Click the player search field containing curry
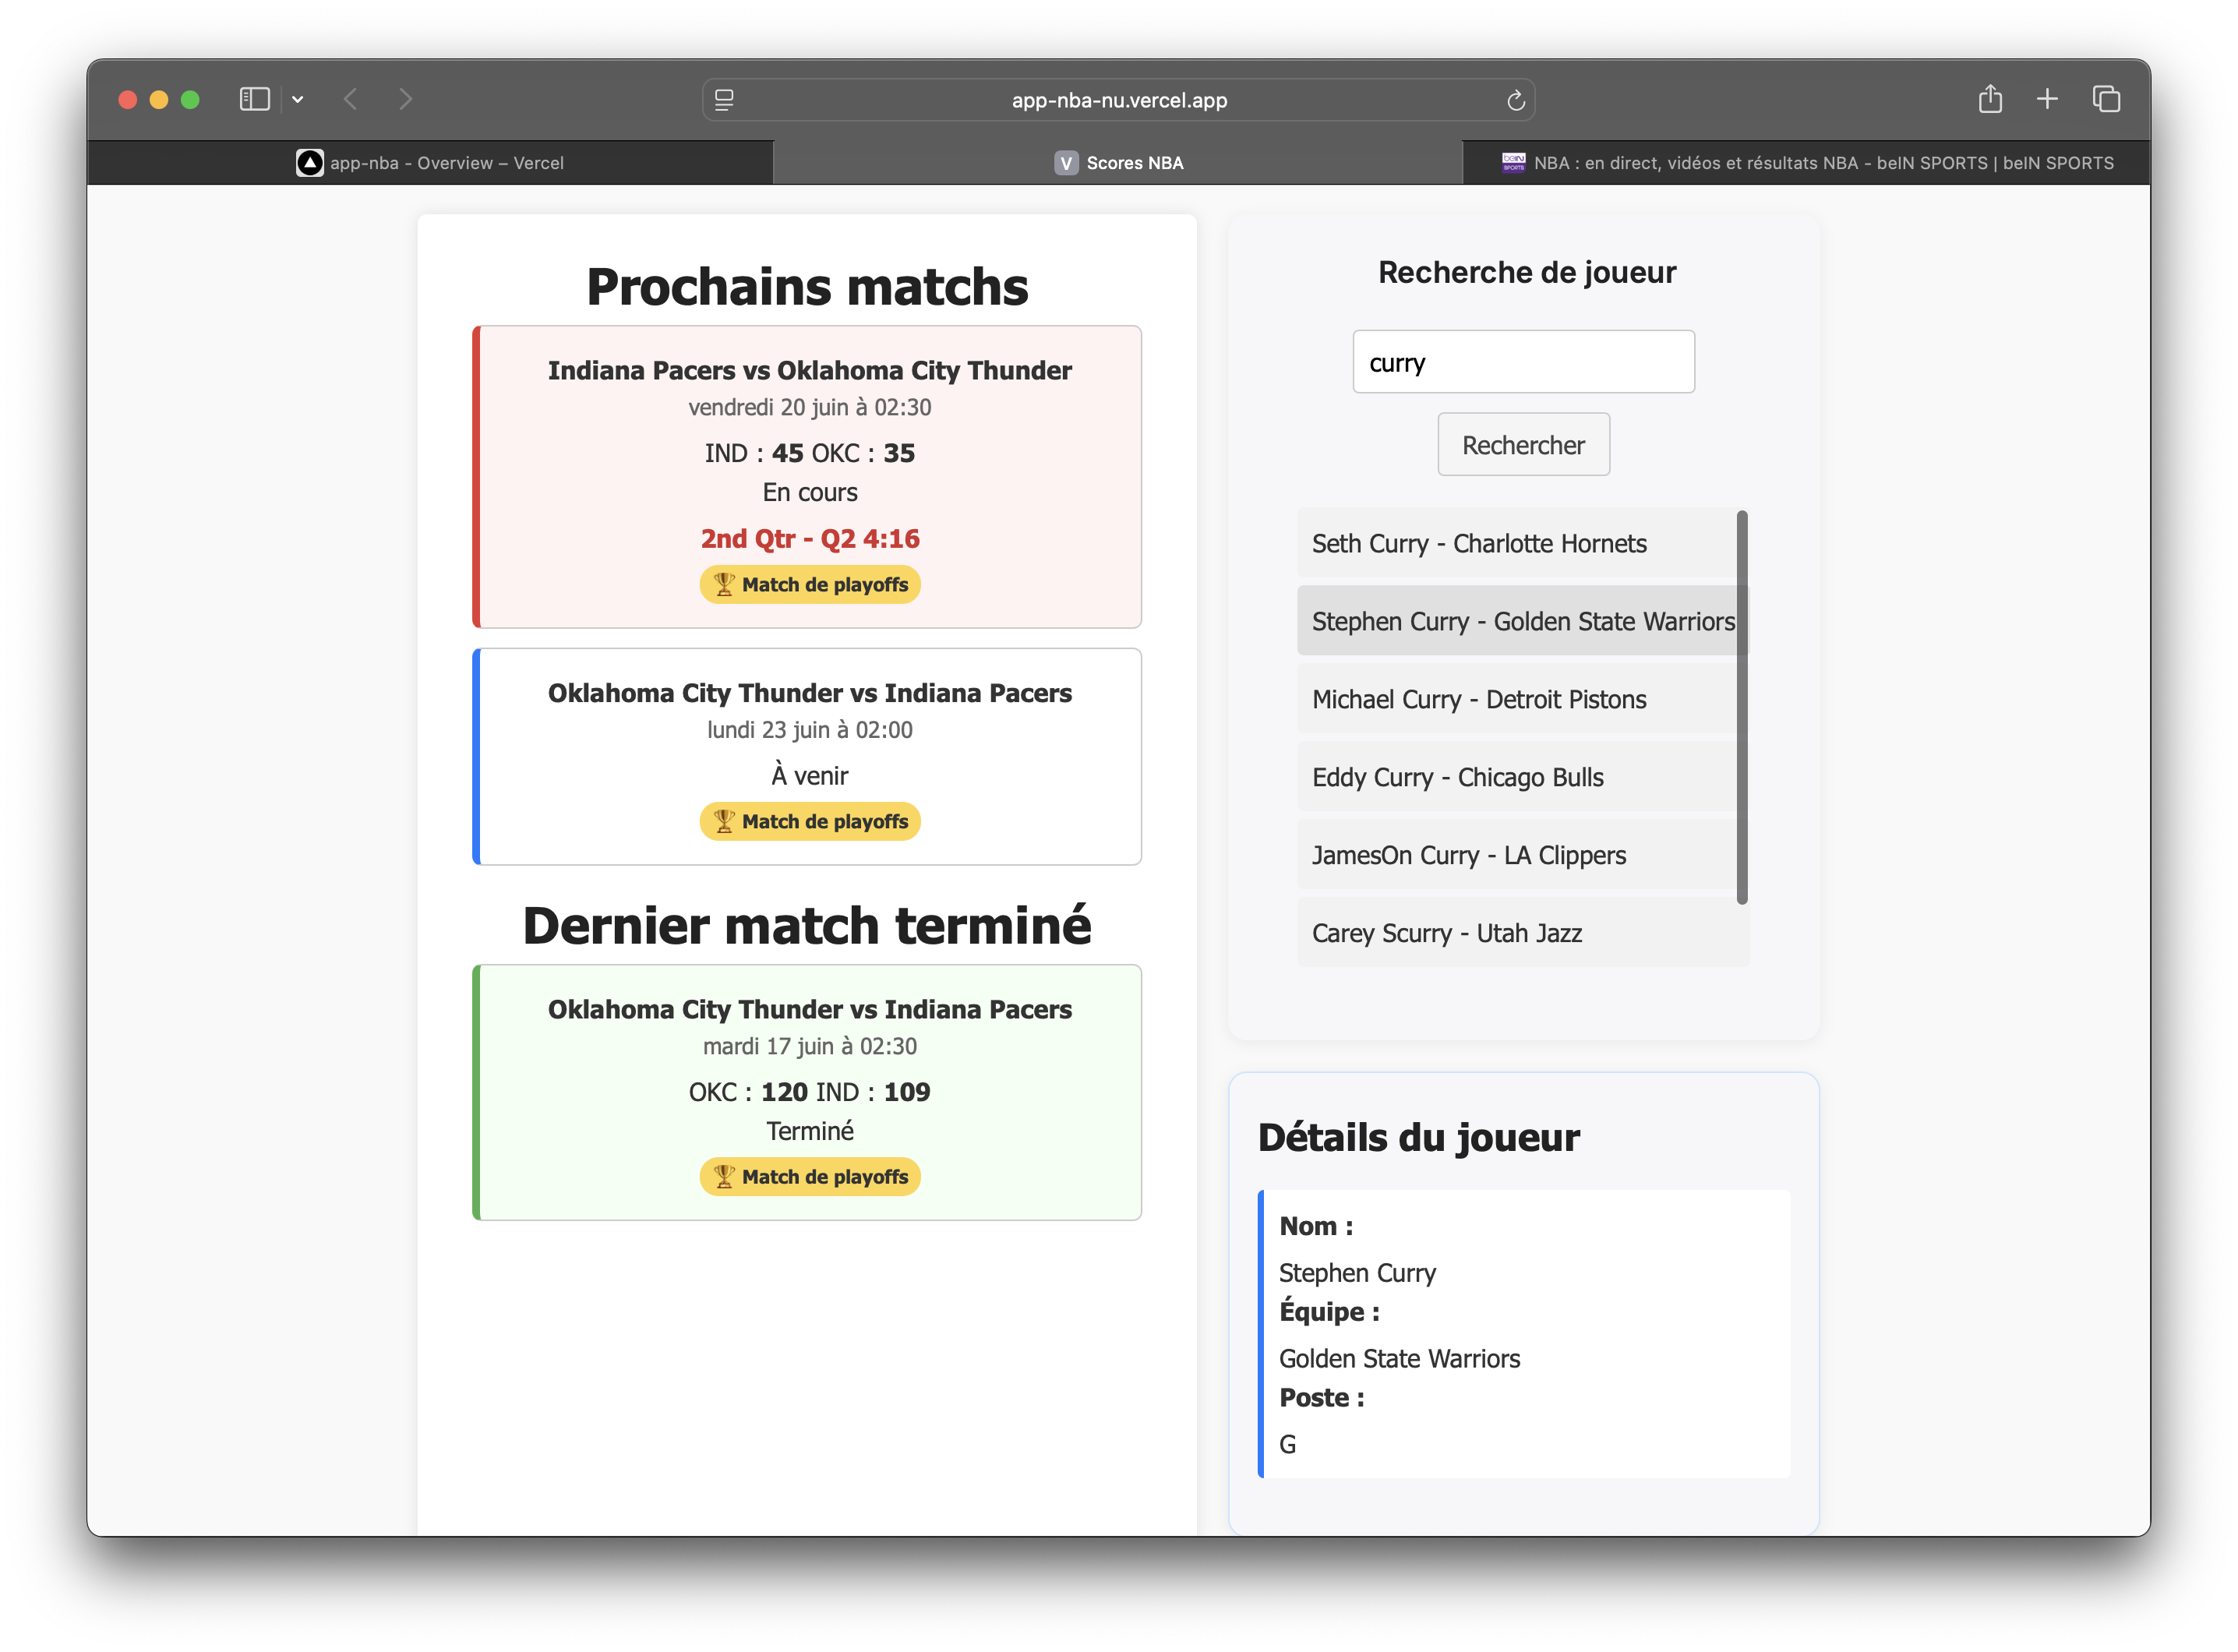The width and height of the screenshot is (2238, 1652). click(1523, 362)
